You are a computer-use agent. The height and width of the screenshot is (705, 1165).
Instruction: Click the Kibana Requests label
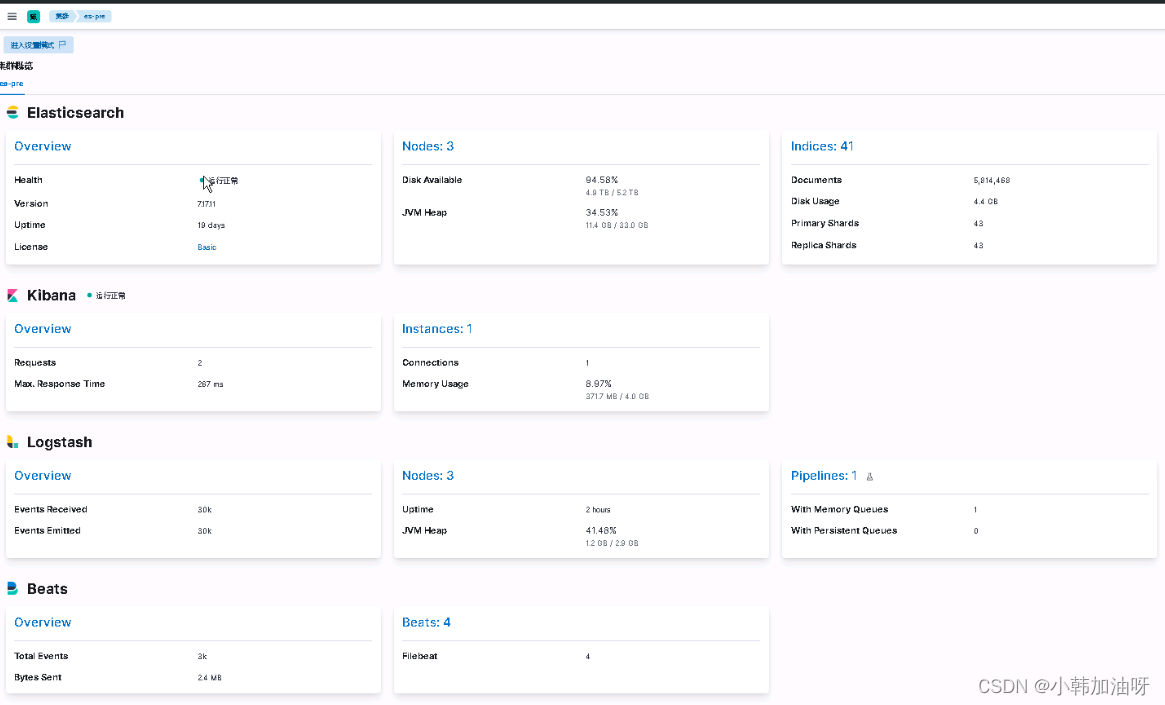pos(35,363)
